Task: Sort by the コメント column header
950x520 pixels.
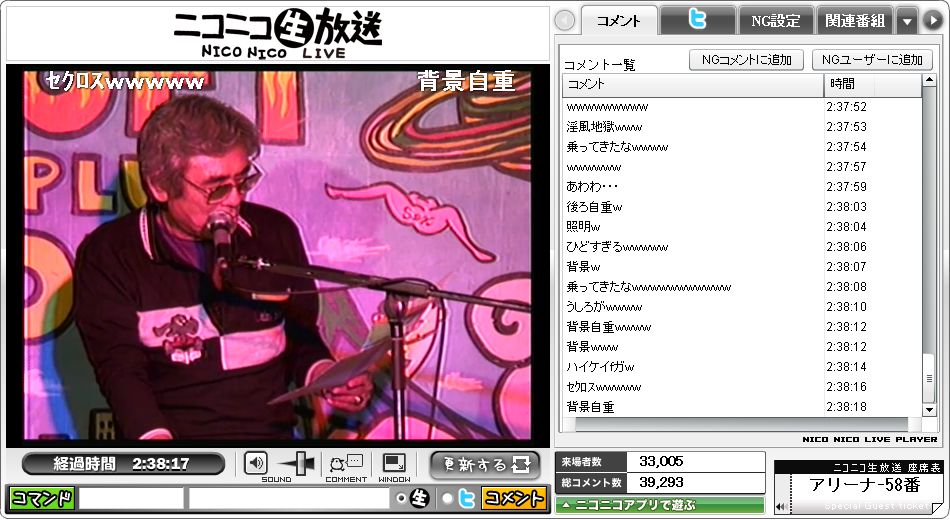Action: [x=693, y=84]
